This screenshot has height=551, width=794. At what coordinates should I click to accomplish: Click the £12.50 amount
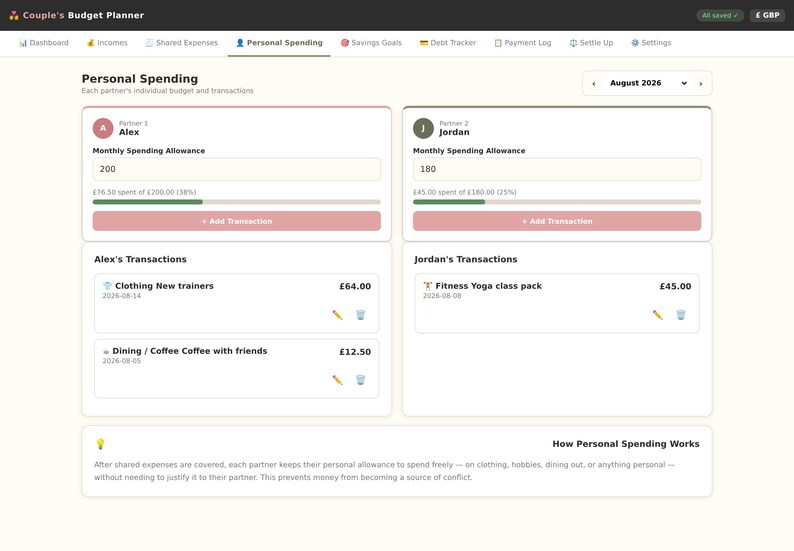click(x=355, y=351)
